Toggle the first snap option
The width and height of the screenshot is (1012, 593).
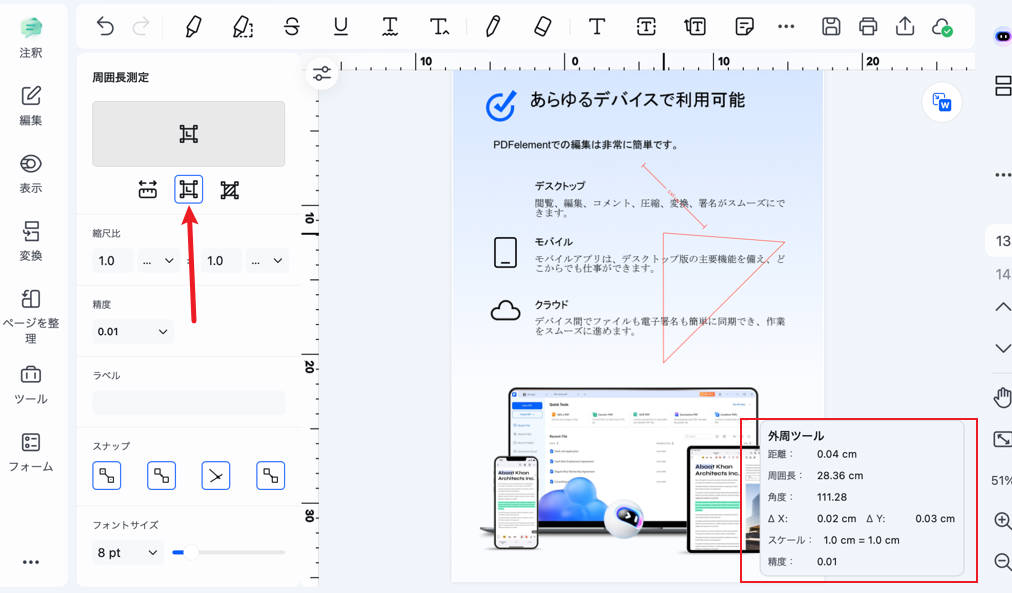pyautogui.click(x=107, y=476)
